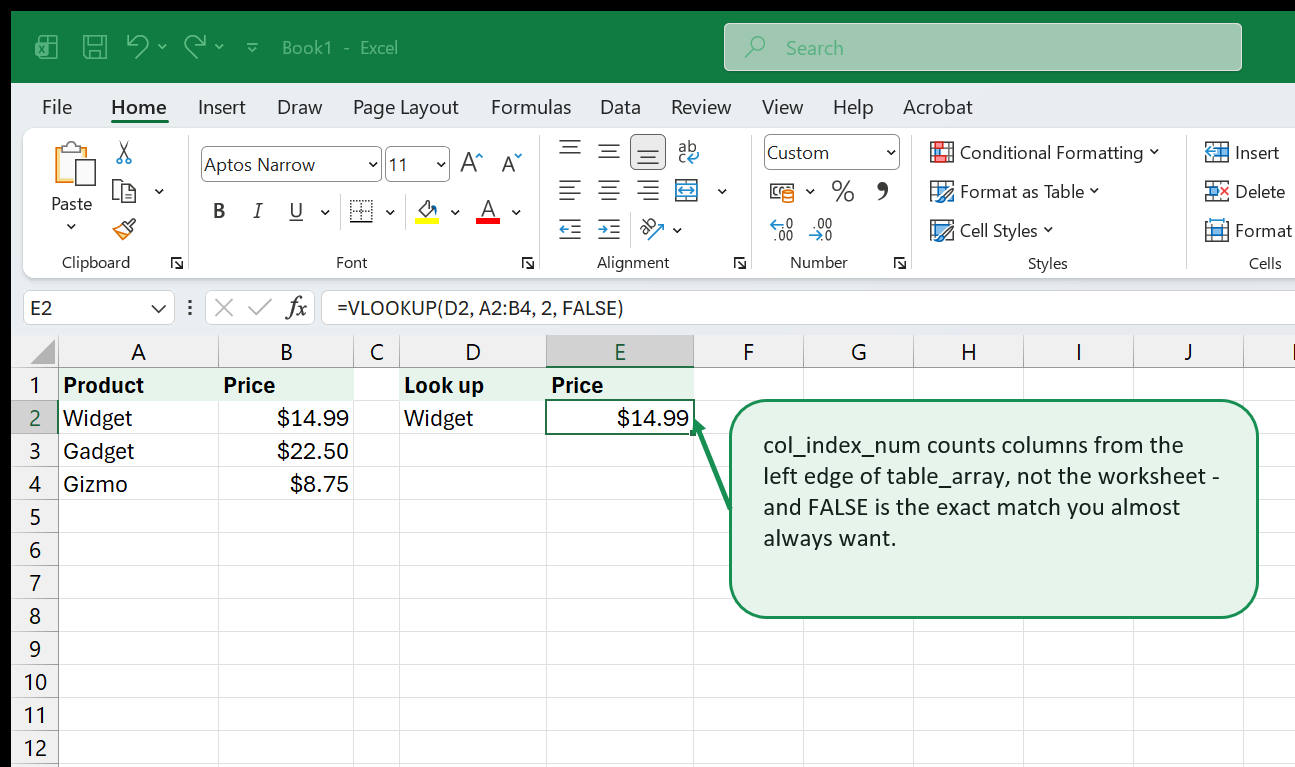Screen dimensions: 1295x767
Task: Align text left
Action: 570,190
